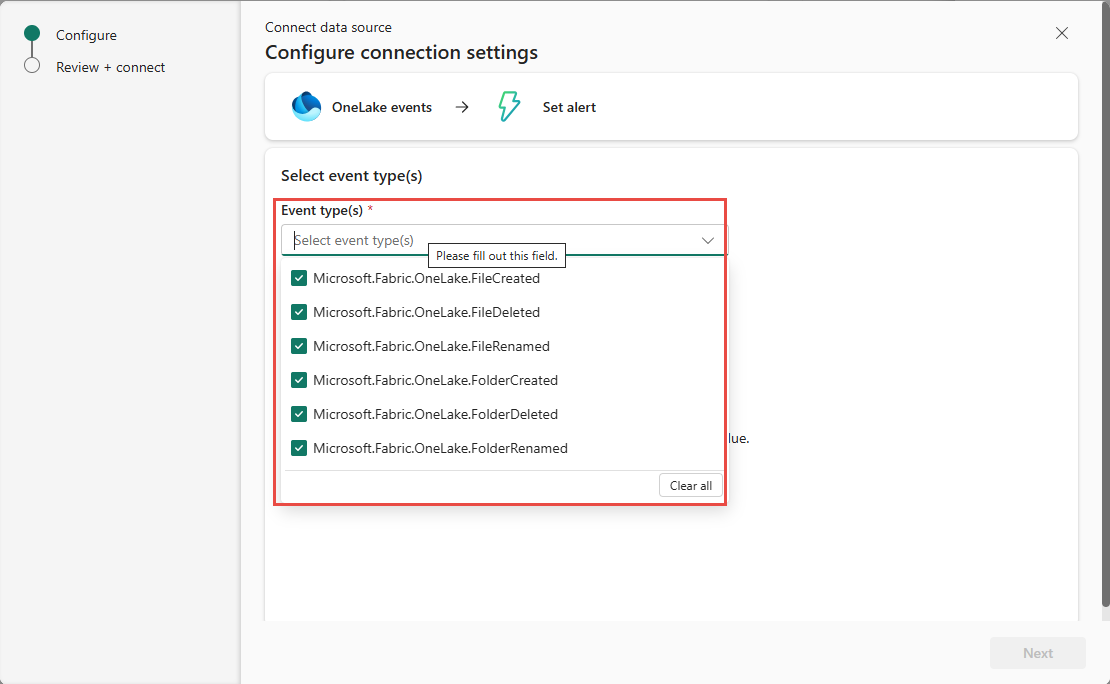The image size is (1110, 684).
Task: Click the OneLake events logo icon
Action: tap(307, 107)
